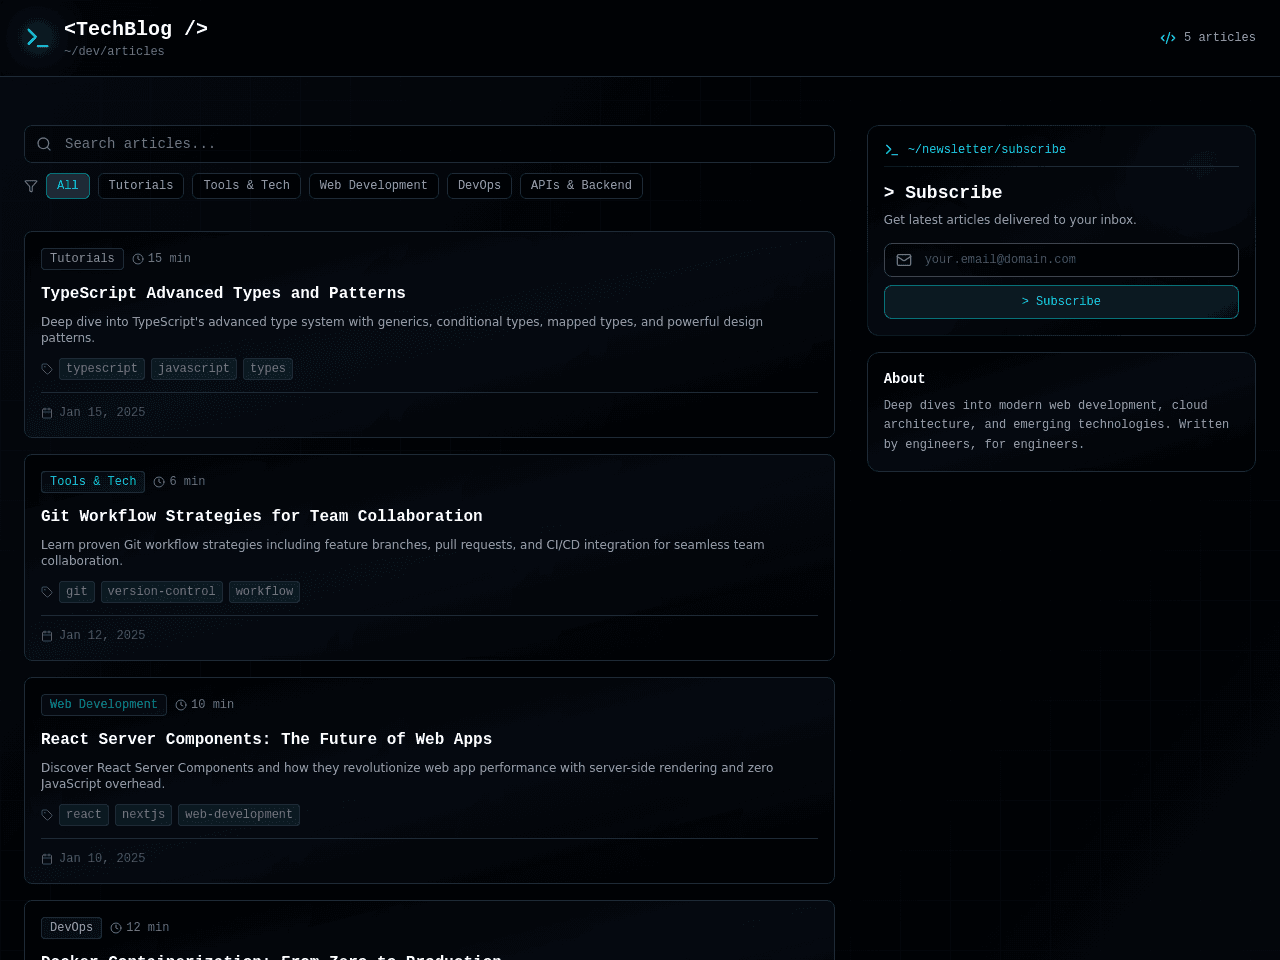This screenshot has height=960, width=1280.
Task: Click the 5 articles count text
Action: coord(1220,38)
